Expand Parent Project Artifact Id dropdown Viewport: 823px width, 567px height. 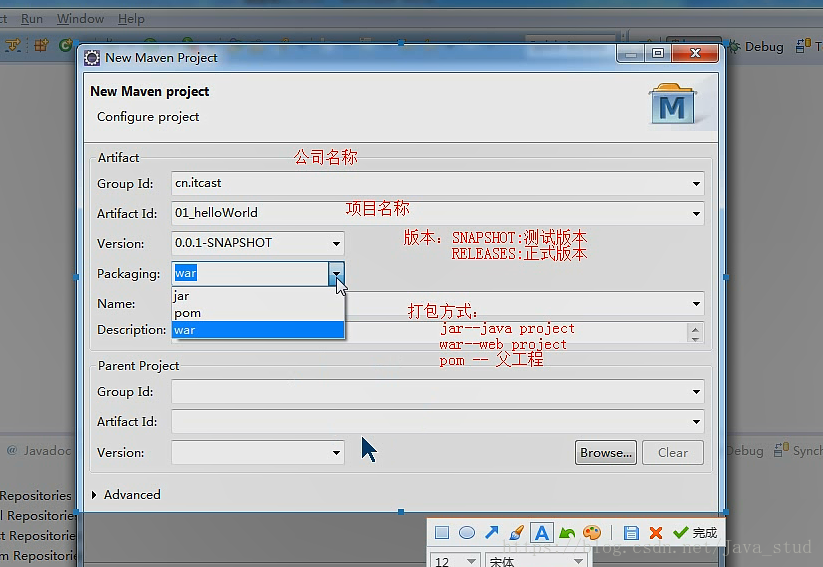pos(696,422)
